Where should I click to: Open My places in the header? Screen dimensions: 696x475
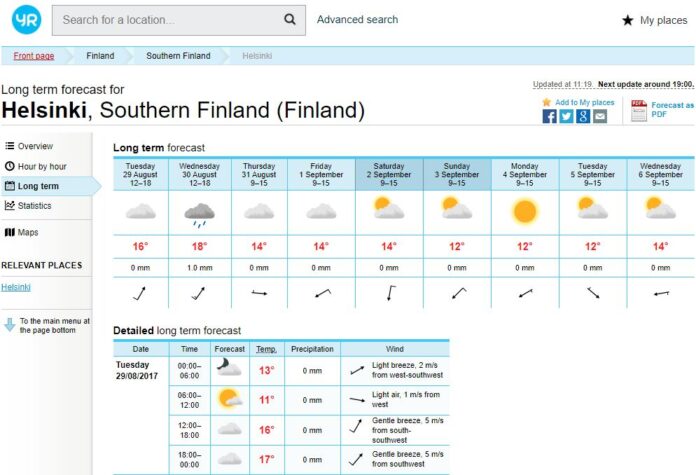655,20
